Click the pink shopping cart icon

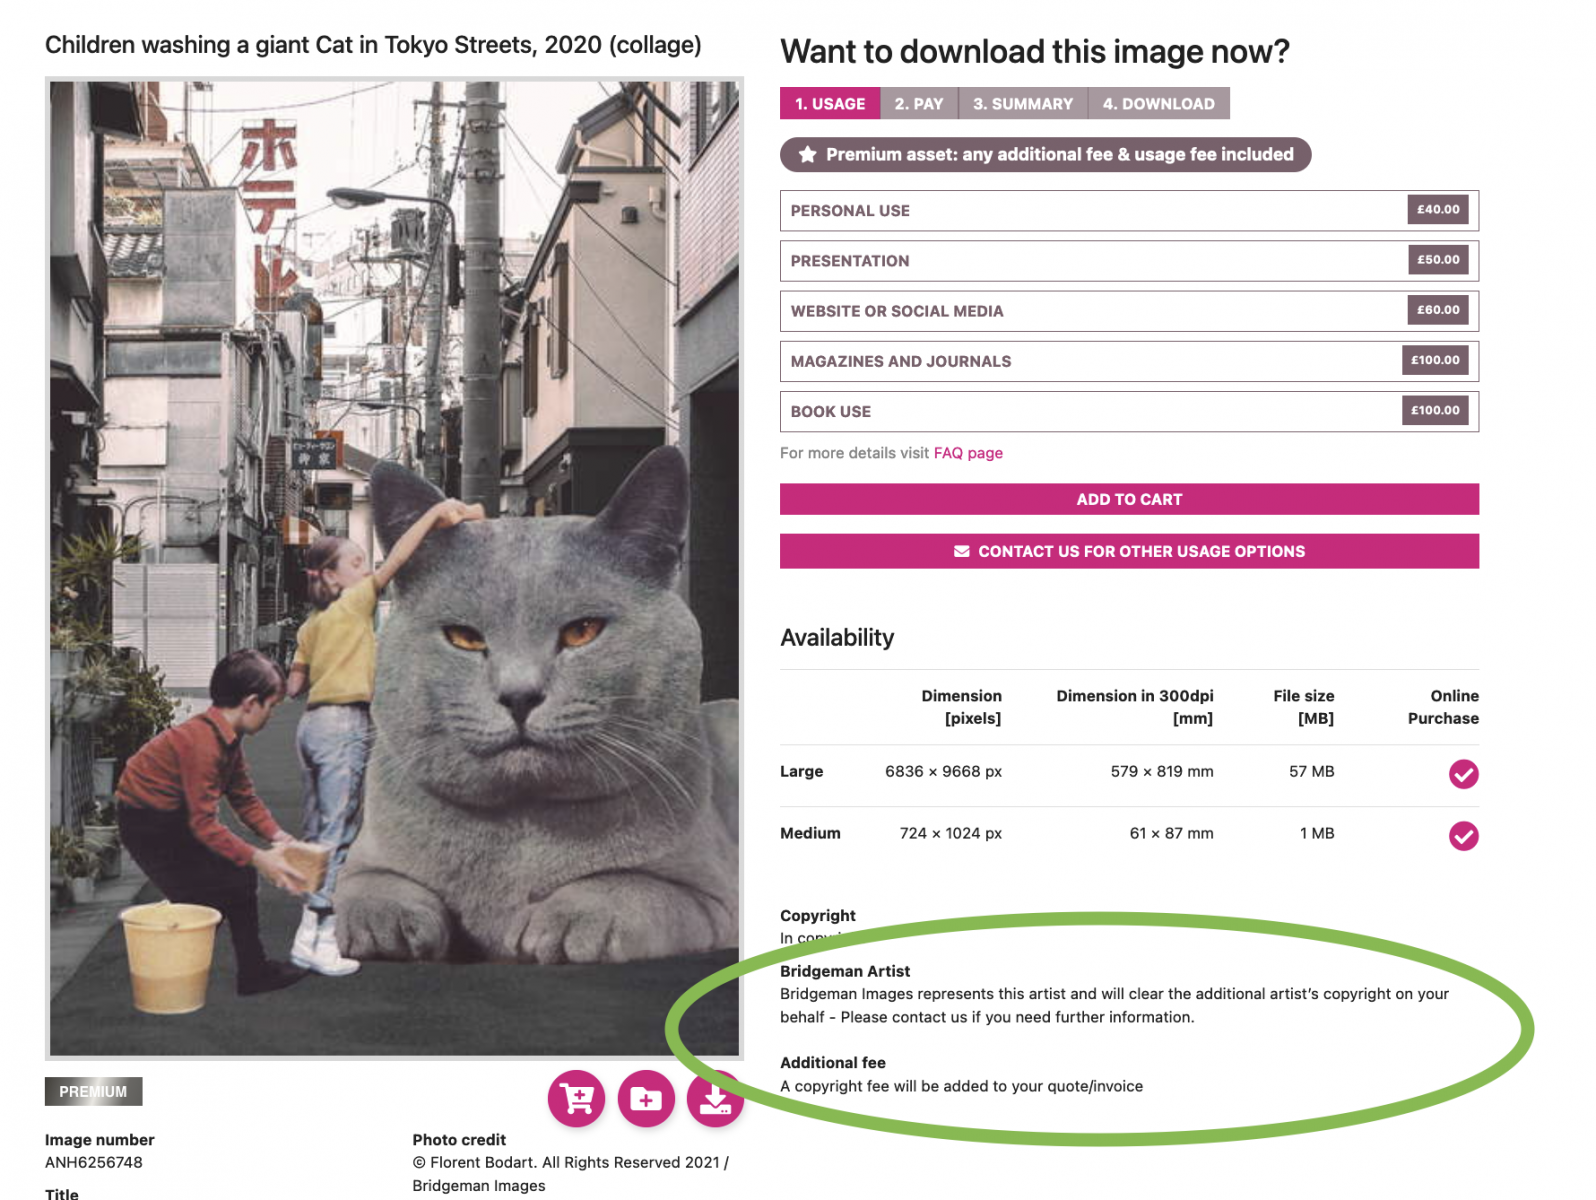point(576,1099)
